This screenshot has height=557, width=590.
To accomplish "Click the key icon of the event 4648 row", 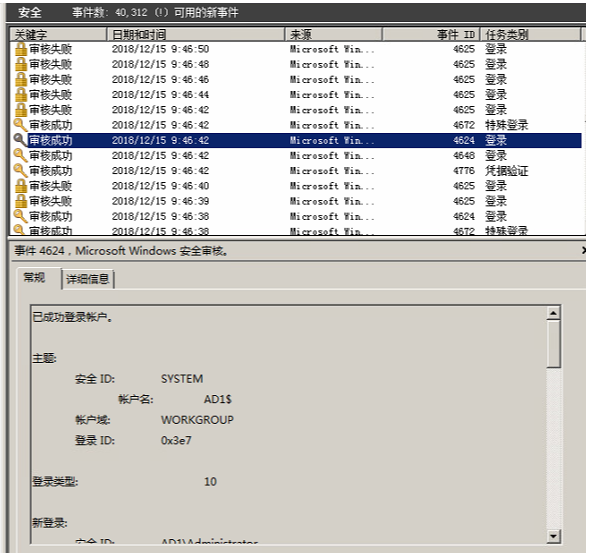I will [20, 155].
